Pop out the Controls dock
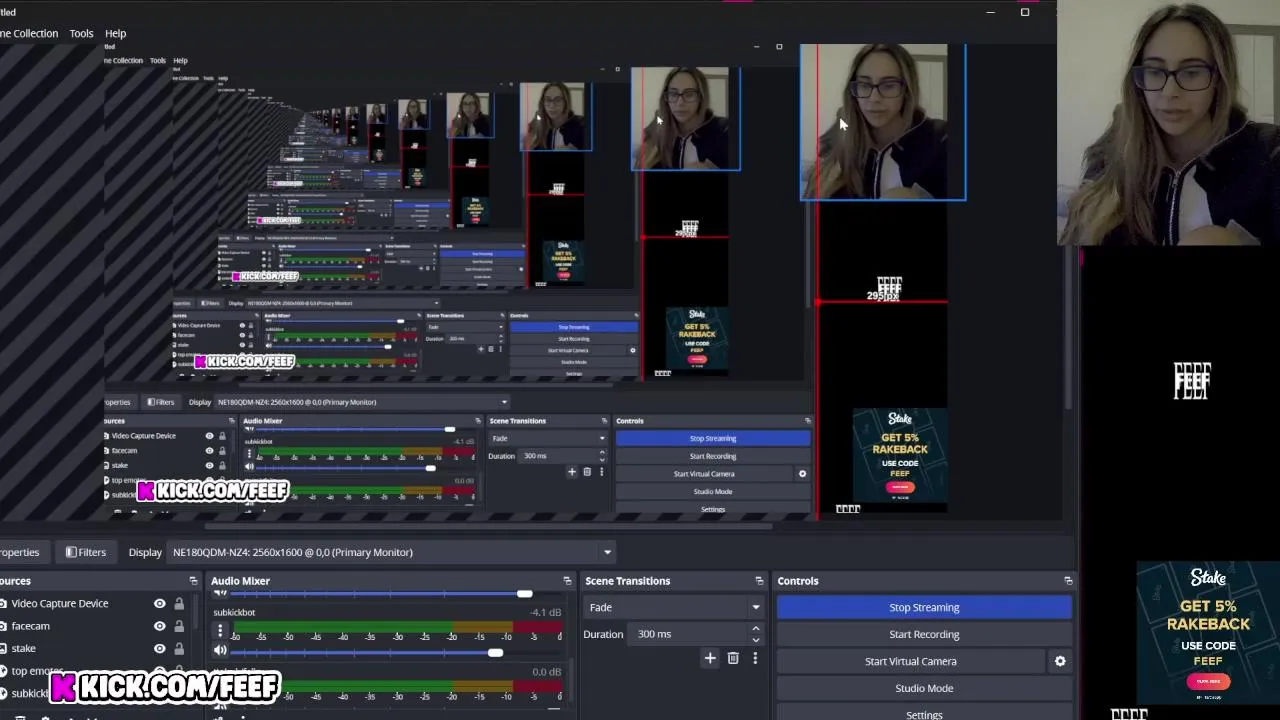1280x720 pixels. 1068,581
